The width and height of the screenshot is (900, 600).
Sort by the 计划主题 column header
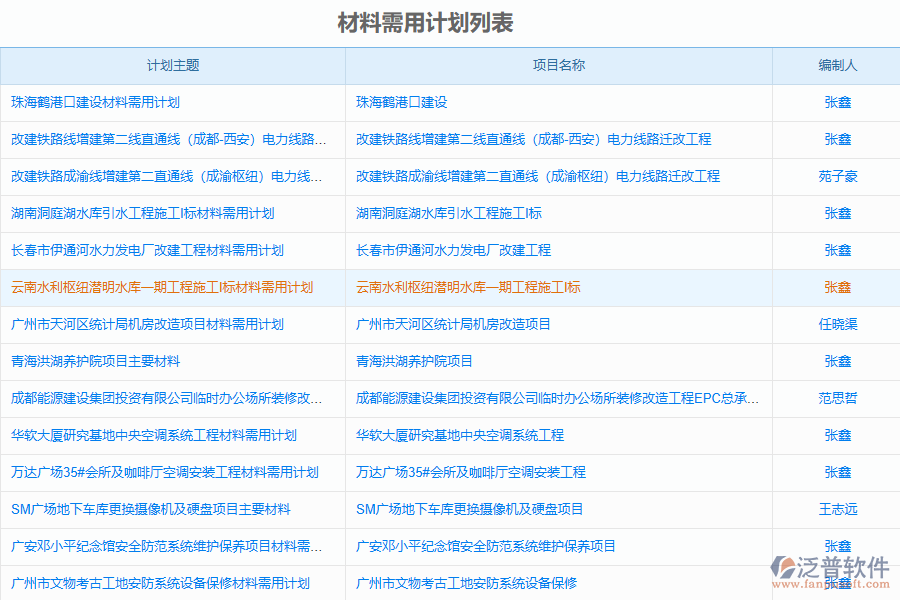click(x=172, y=65)
